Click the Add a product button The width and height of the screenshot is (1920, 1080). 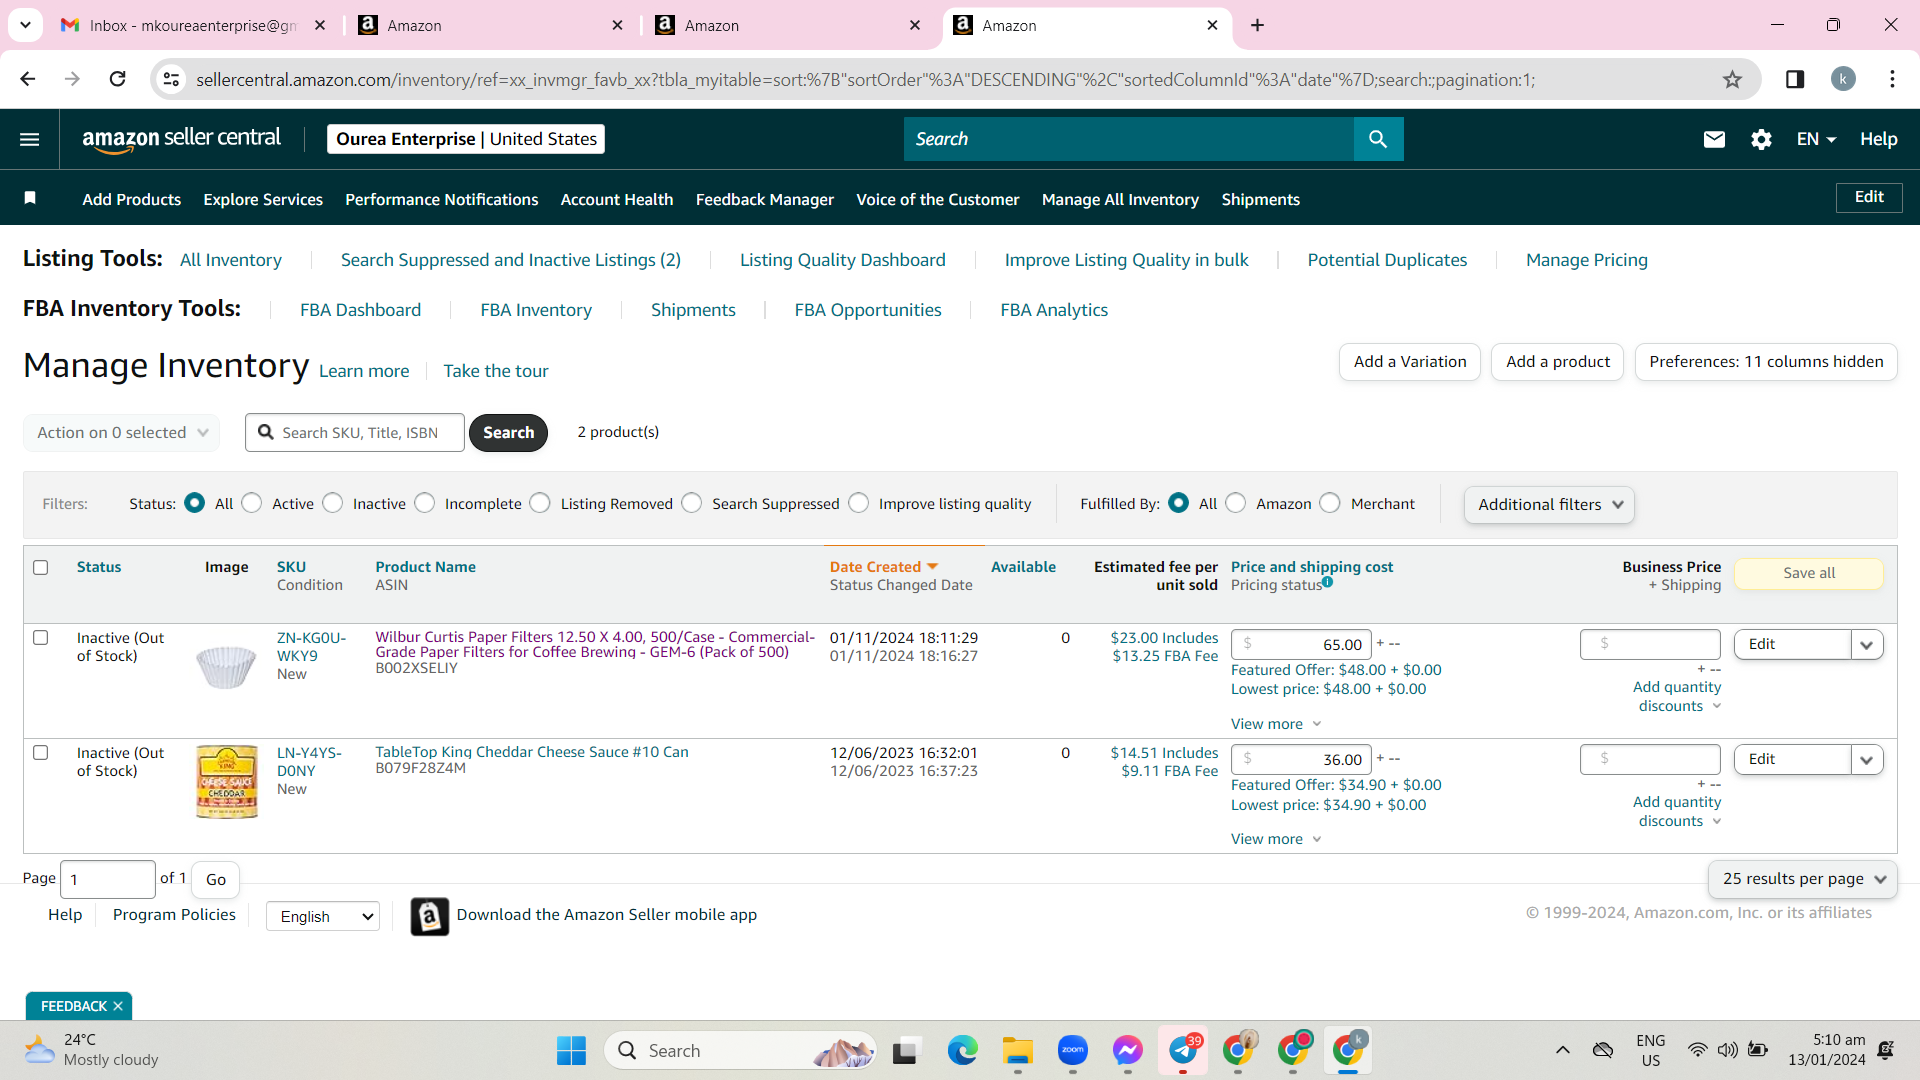(1558, 362)
